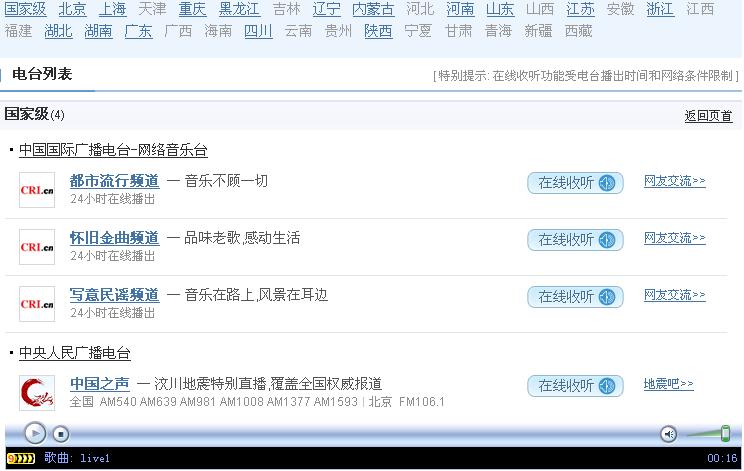Viewport: 744px width, 471px height.
Task: Click the 青海 region text
Action: [498, 31]
